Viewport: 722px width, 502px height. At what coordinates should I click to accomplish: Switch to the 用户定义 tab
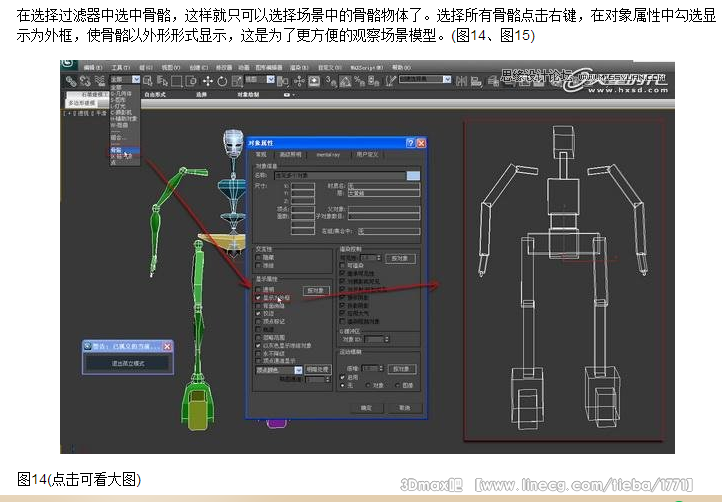[367, 155]
